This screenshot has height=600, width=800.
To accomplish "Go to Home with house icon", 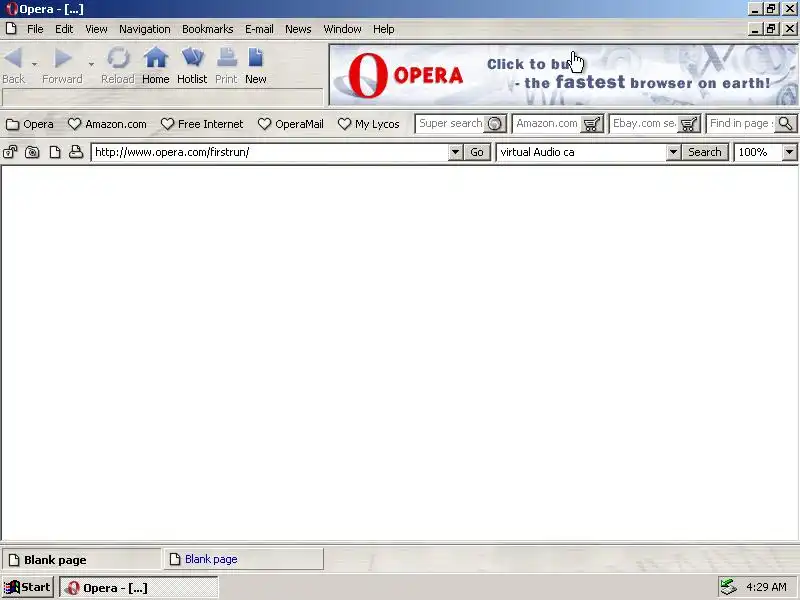I will coord(156,57).
